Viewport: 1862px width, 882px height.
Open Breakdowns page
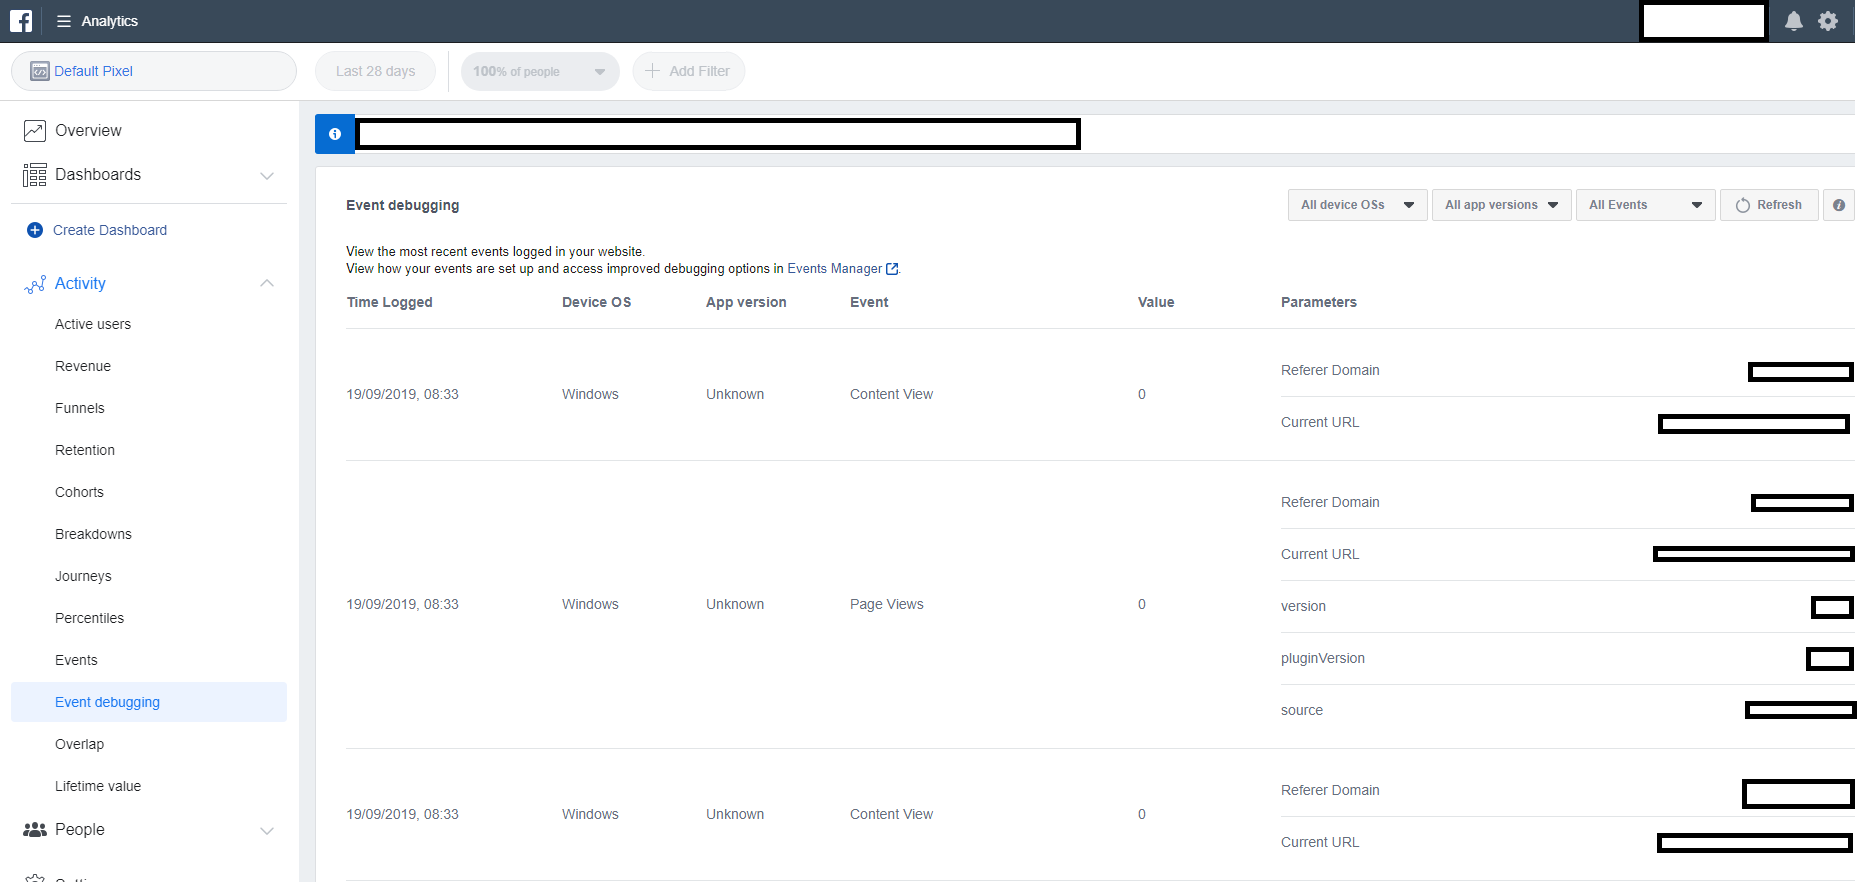point(93,534)
